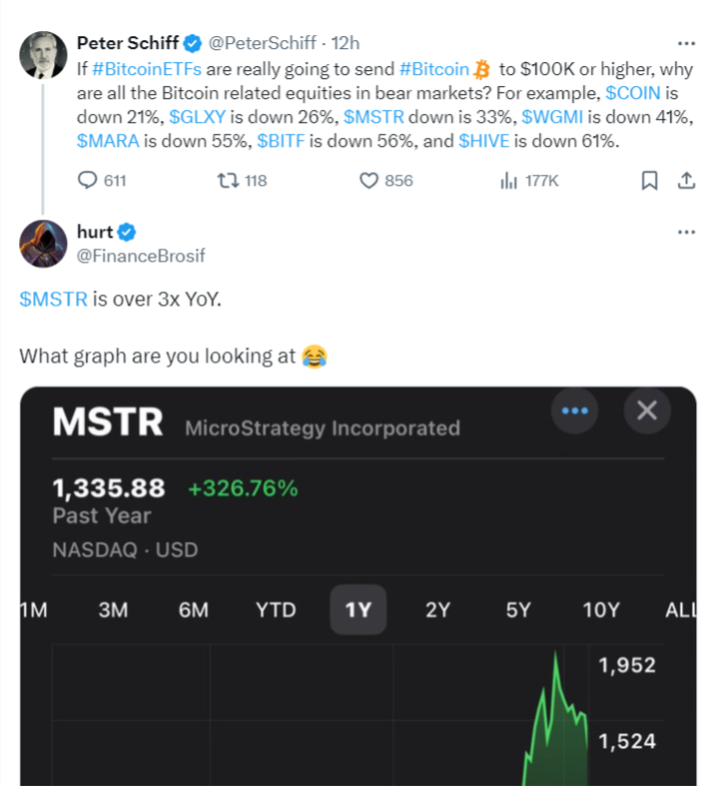717x786 pixels.
Task: View analytics showing 177K views
Action: (x=529, y=180)
